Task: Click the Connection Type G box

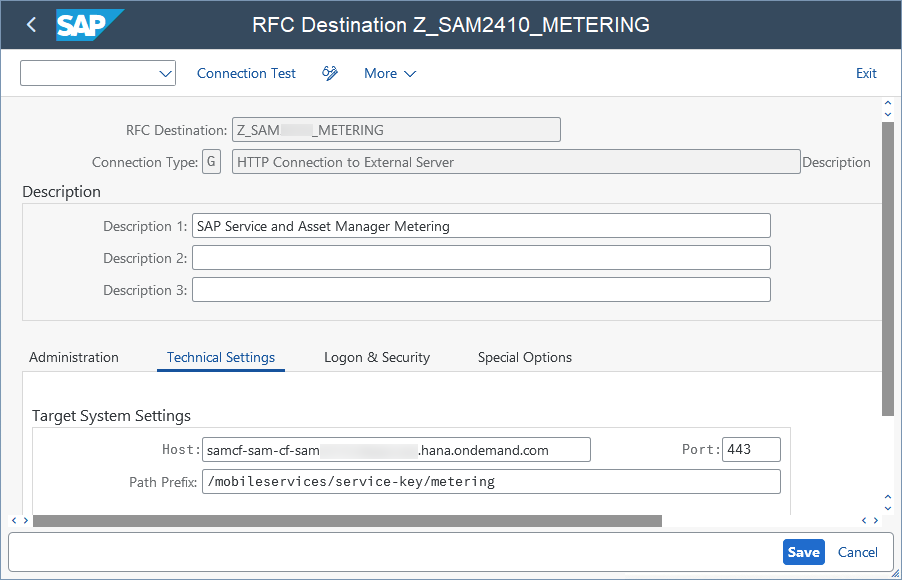Action: (x=211, y=162)
